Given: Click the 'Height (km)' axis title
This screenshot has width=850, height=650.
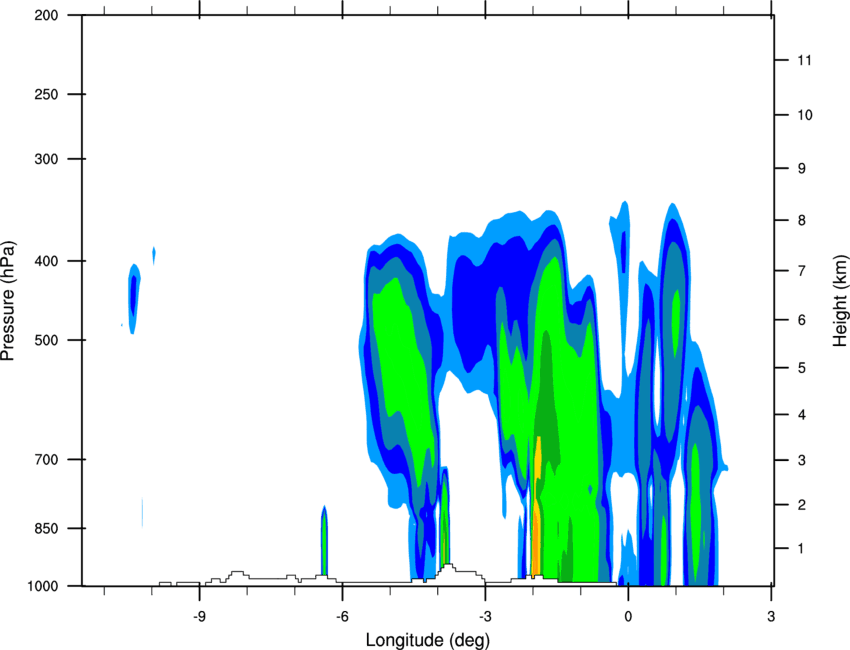Looking at the screenshot, I should point(840,301).
